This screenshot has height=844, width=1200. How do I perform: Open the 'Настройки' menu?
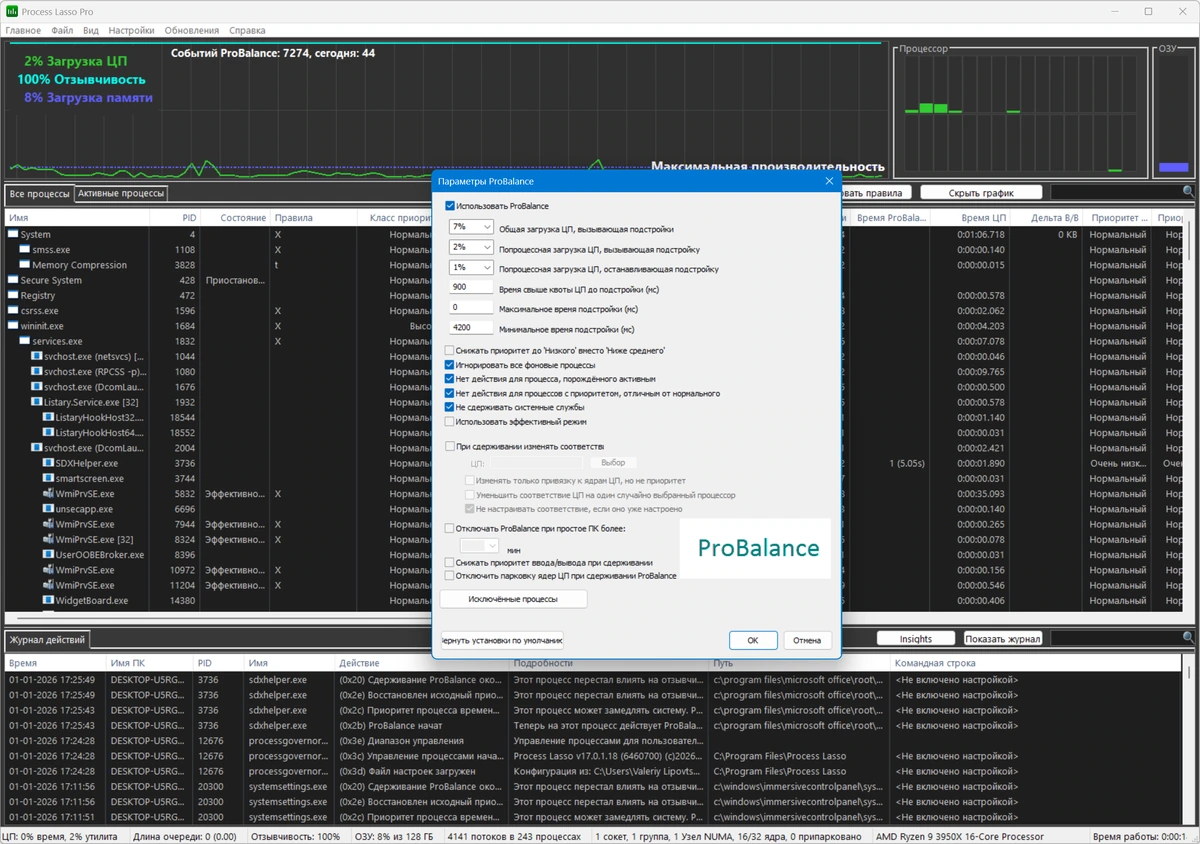131,30
